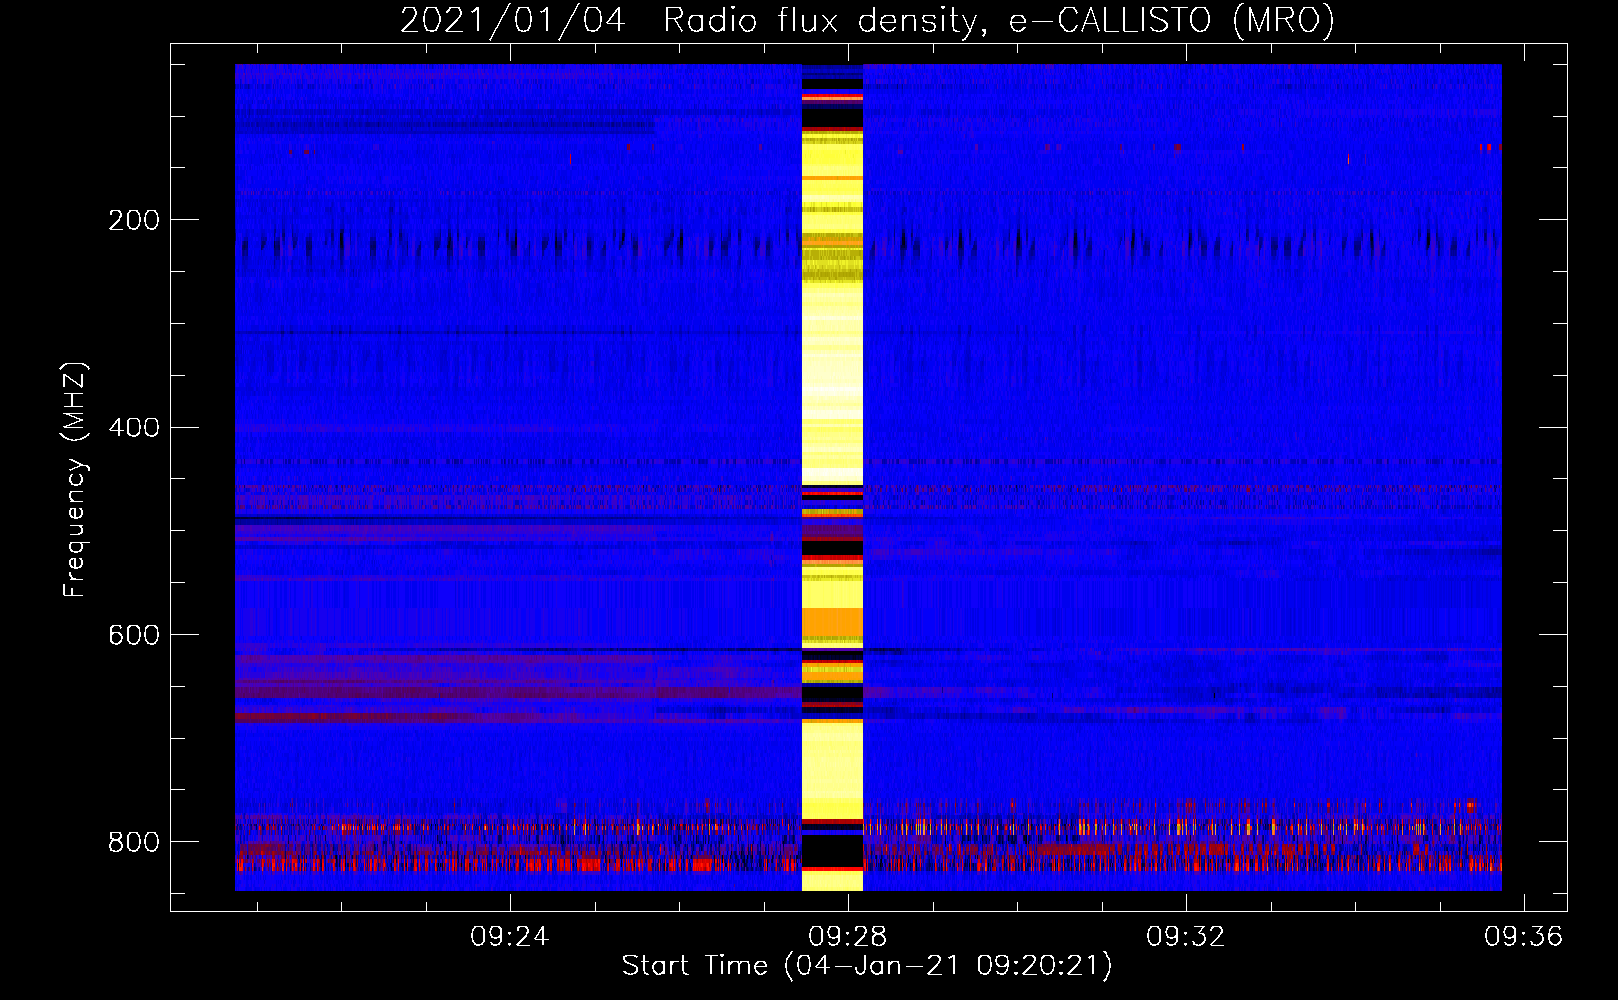
Task: Click the 800 frequency tick label
Action: 134,842
